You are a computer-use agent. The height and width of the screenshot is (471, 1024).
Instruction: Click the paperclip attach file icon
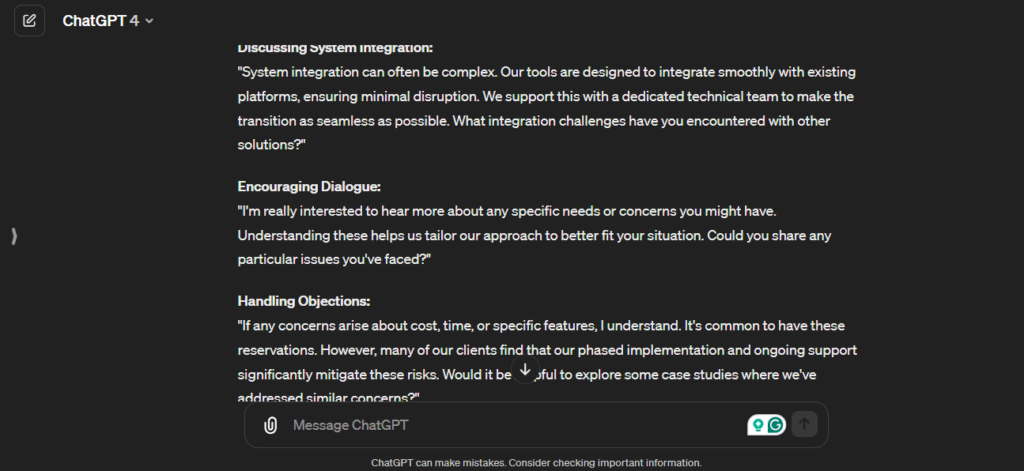pyautogui.click(x=270, y=425)
